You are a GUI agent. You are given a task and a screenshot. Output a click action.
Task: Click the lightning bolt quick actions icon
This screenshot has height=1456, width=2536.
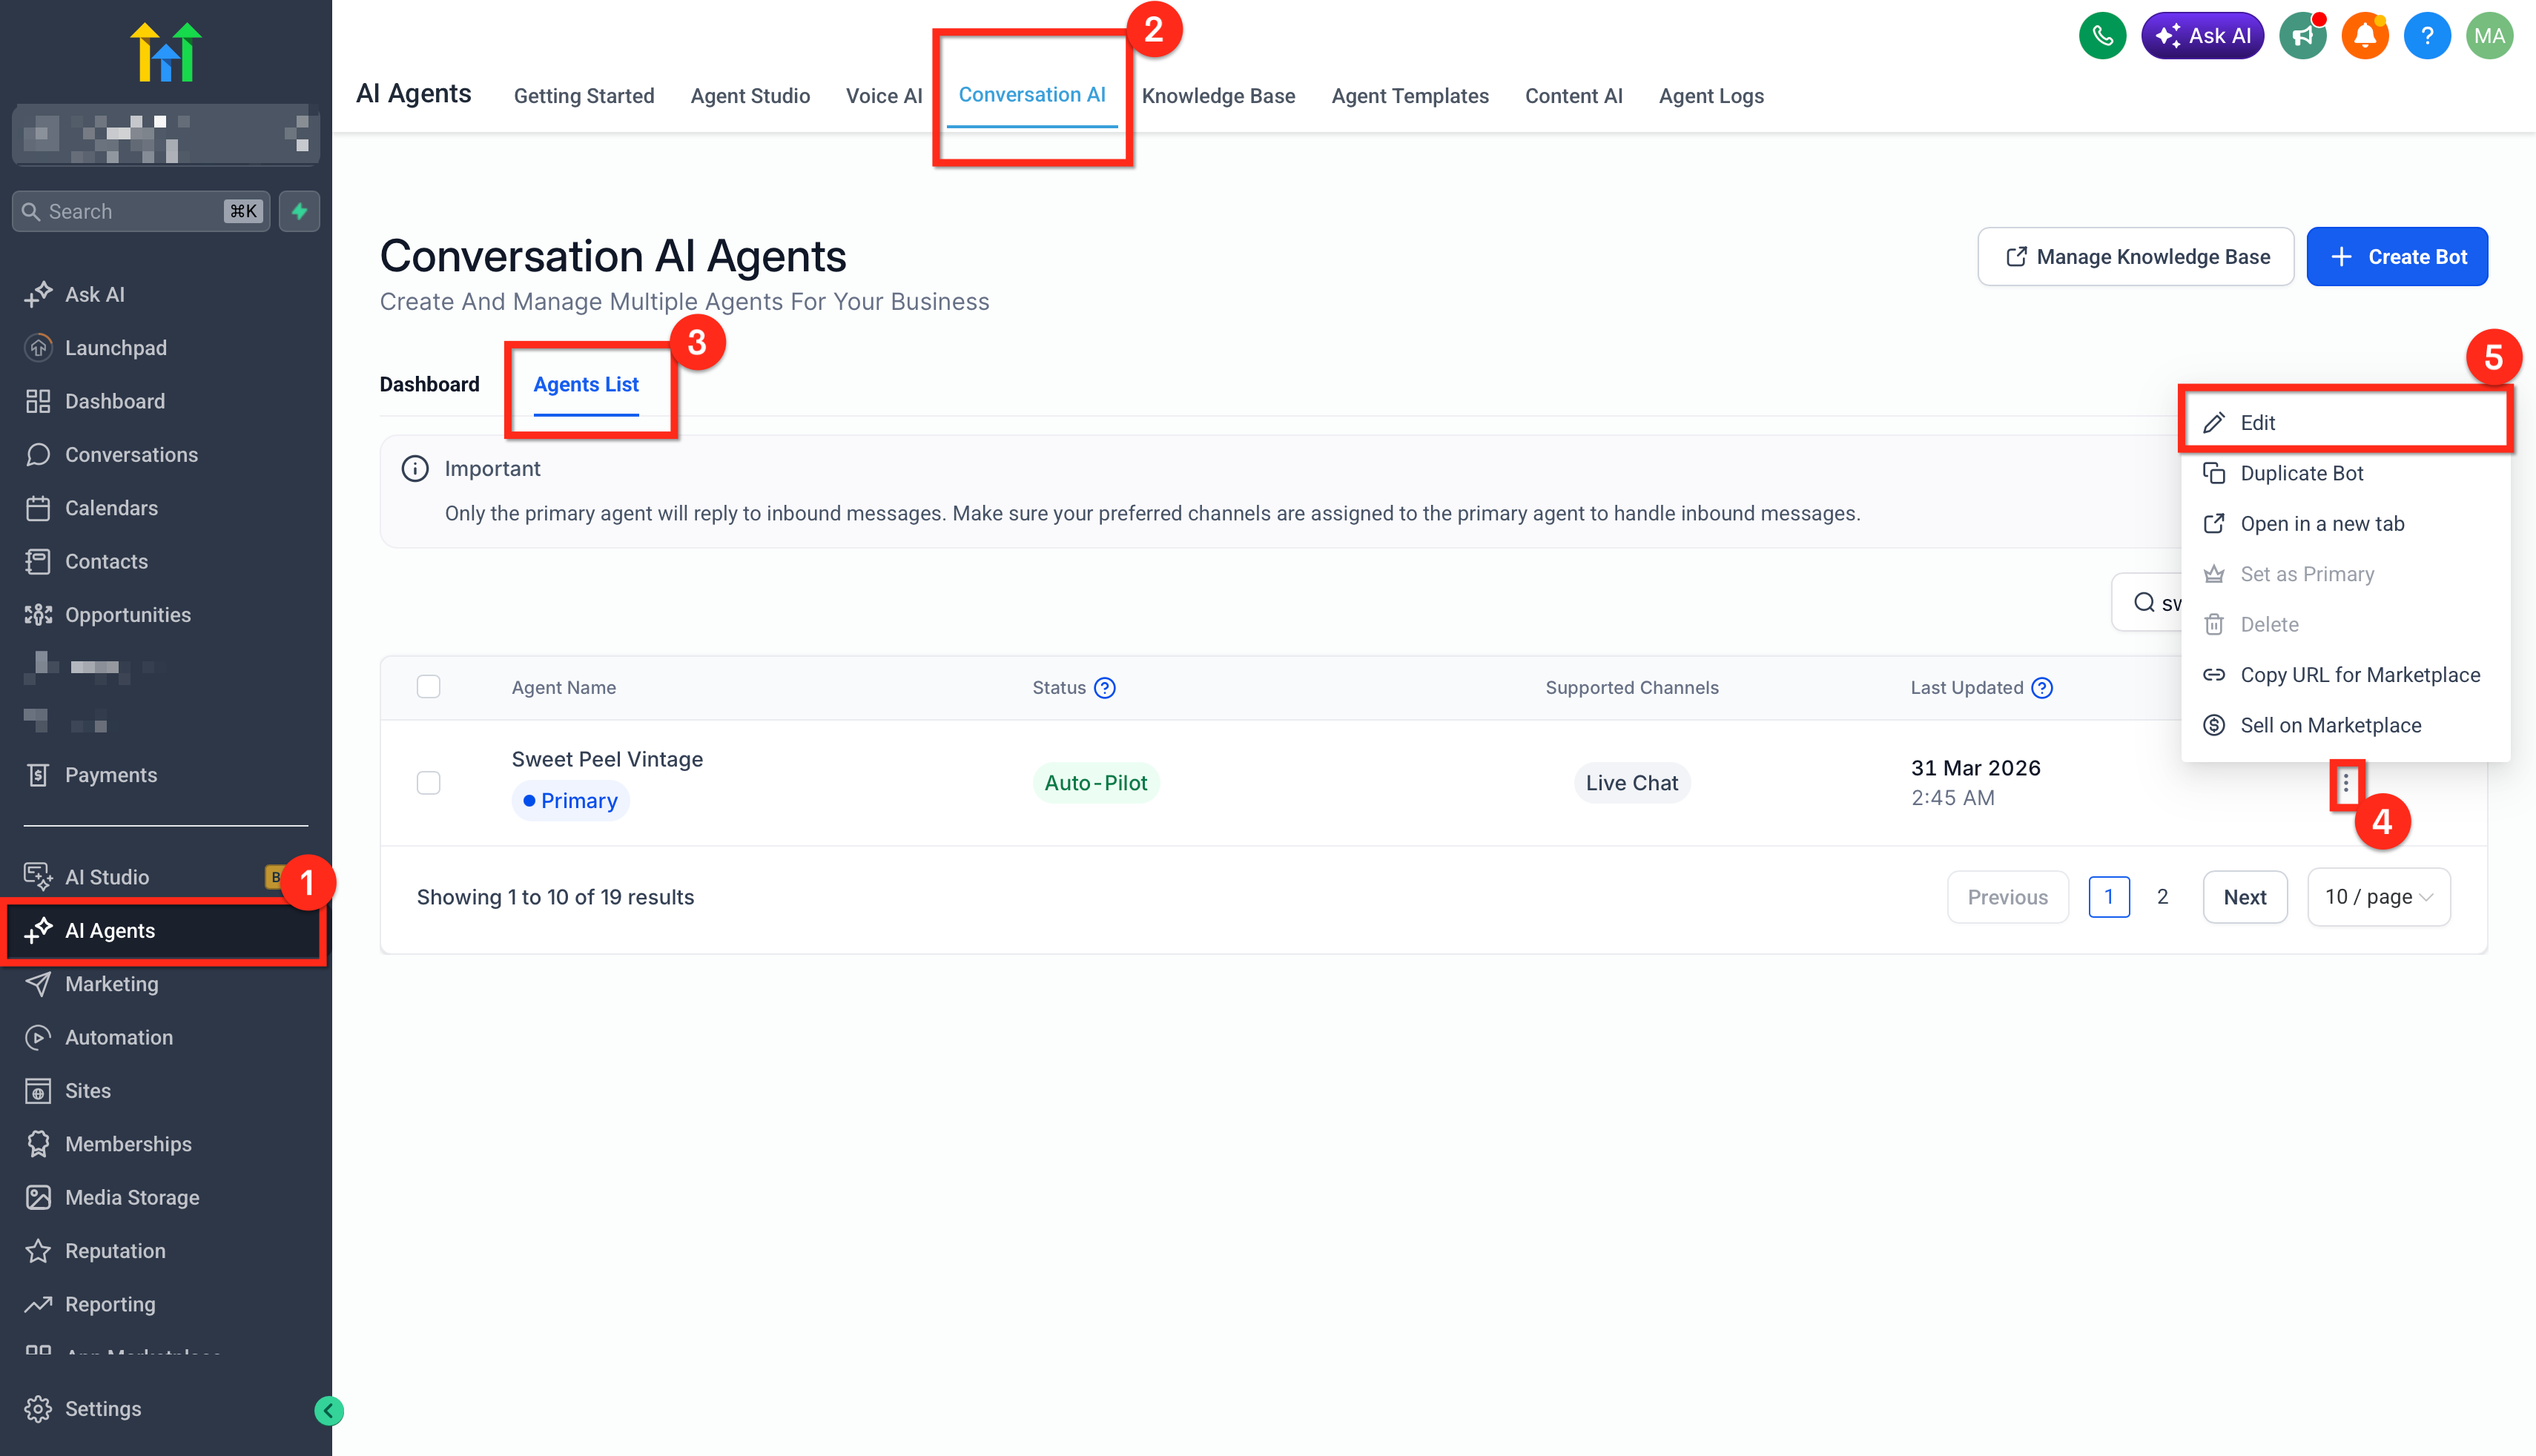pos(299,211)
